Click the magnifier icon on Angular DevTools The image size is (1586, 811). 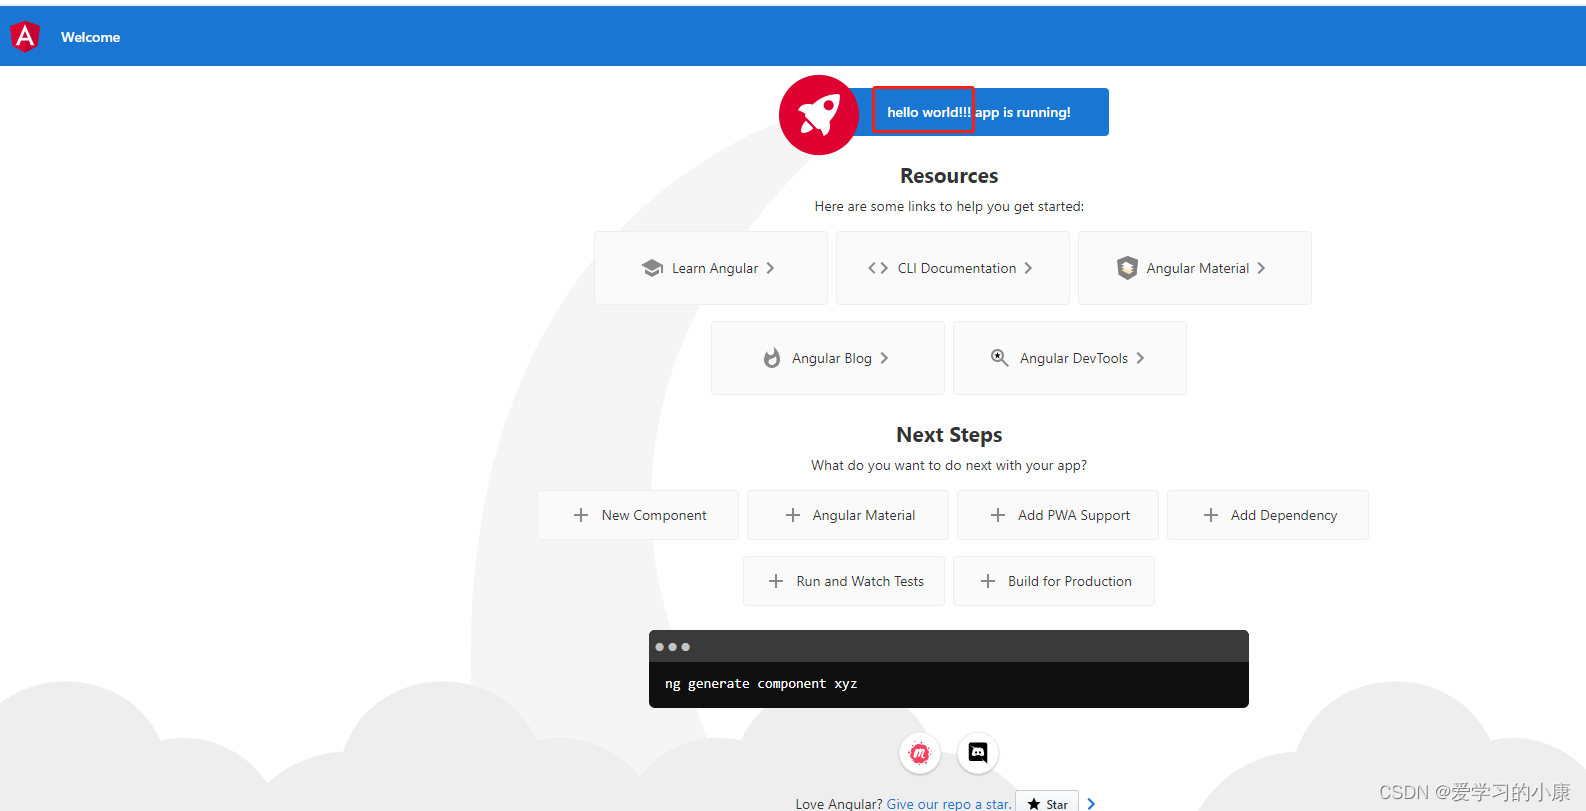[x=999, y=357]
